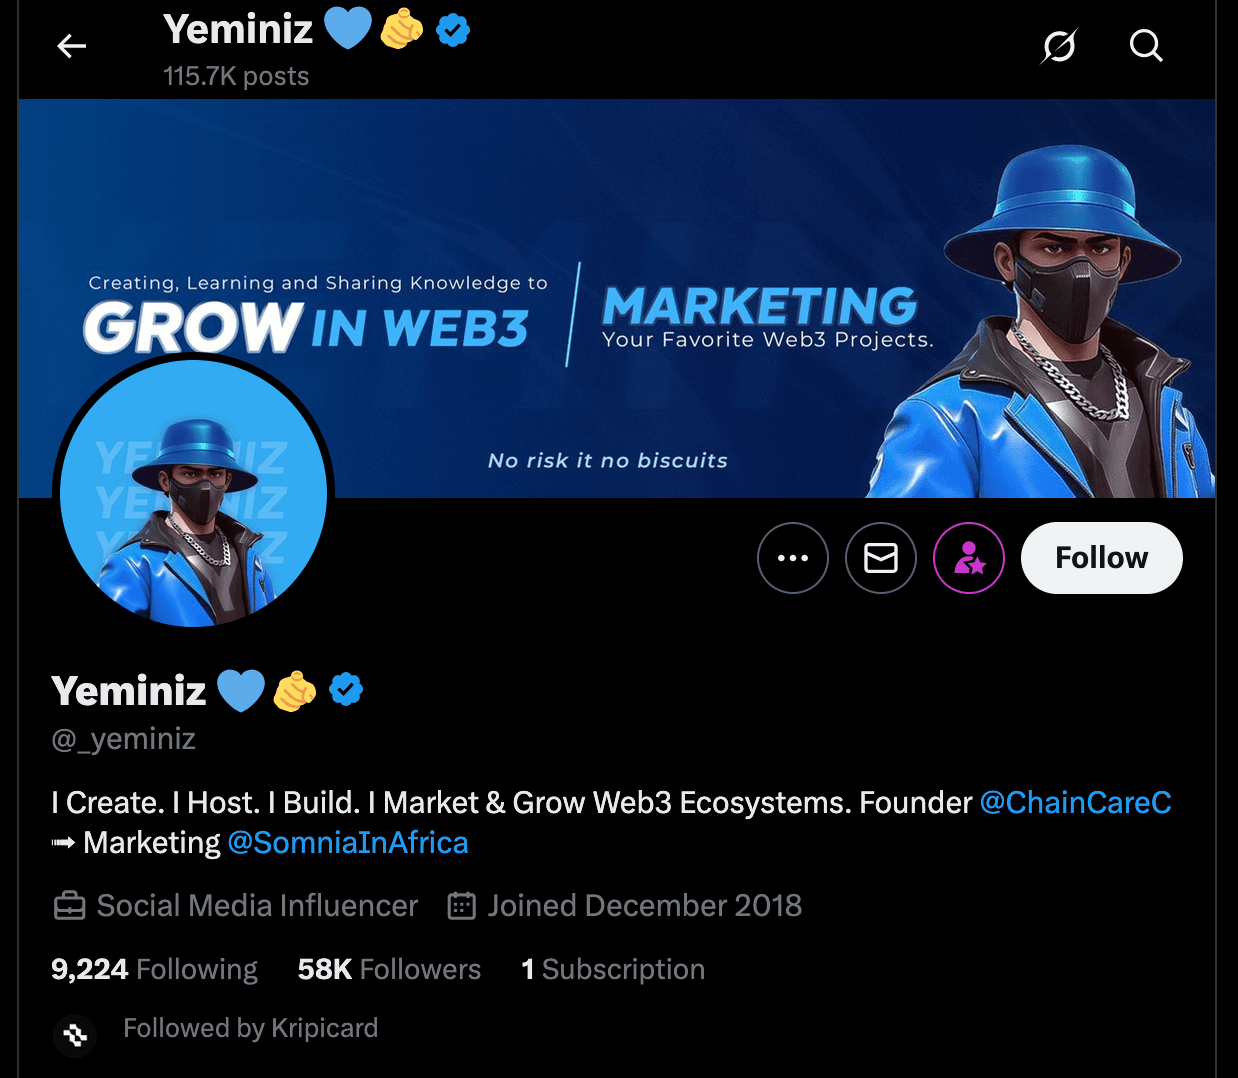The height and width of the screenshot is (1078, 1238).
Task: Open the @ChainCareC profile link
Action: (x=1075, y=801)
